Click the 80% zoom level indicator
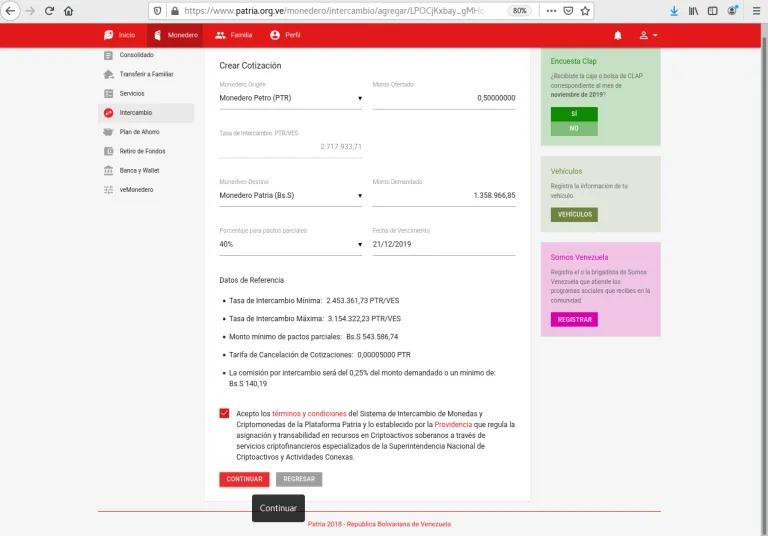Image resolution: width=768 pixels, height=536 pixels. pos(520,11)
